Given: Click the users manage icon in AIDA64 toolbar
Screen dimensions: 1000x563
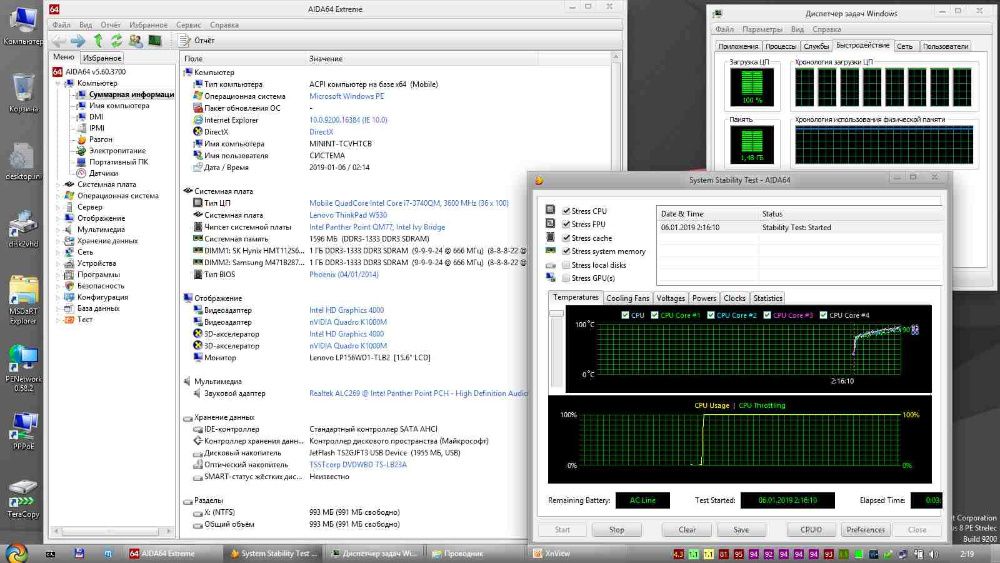Looking at the screenshot, I should tap(136, 41).
